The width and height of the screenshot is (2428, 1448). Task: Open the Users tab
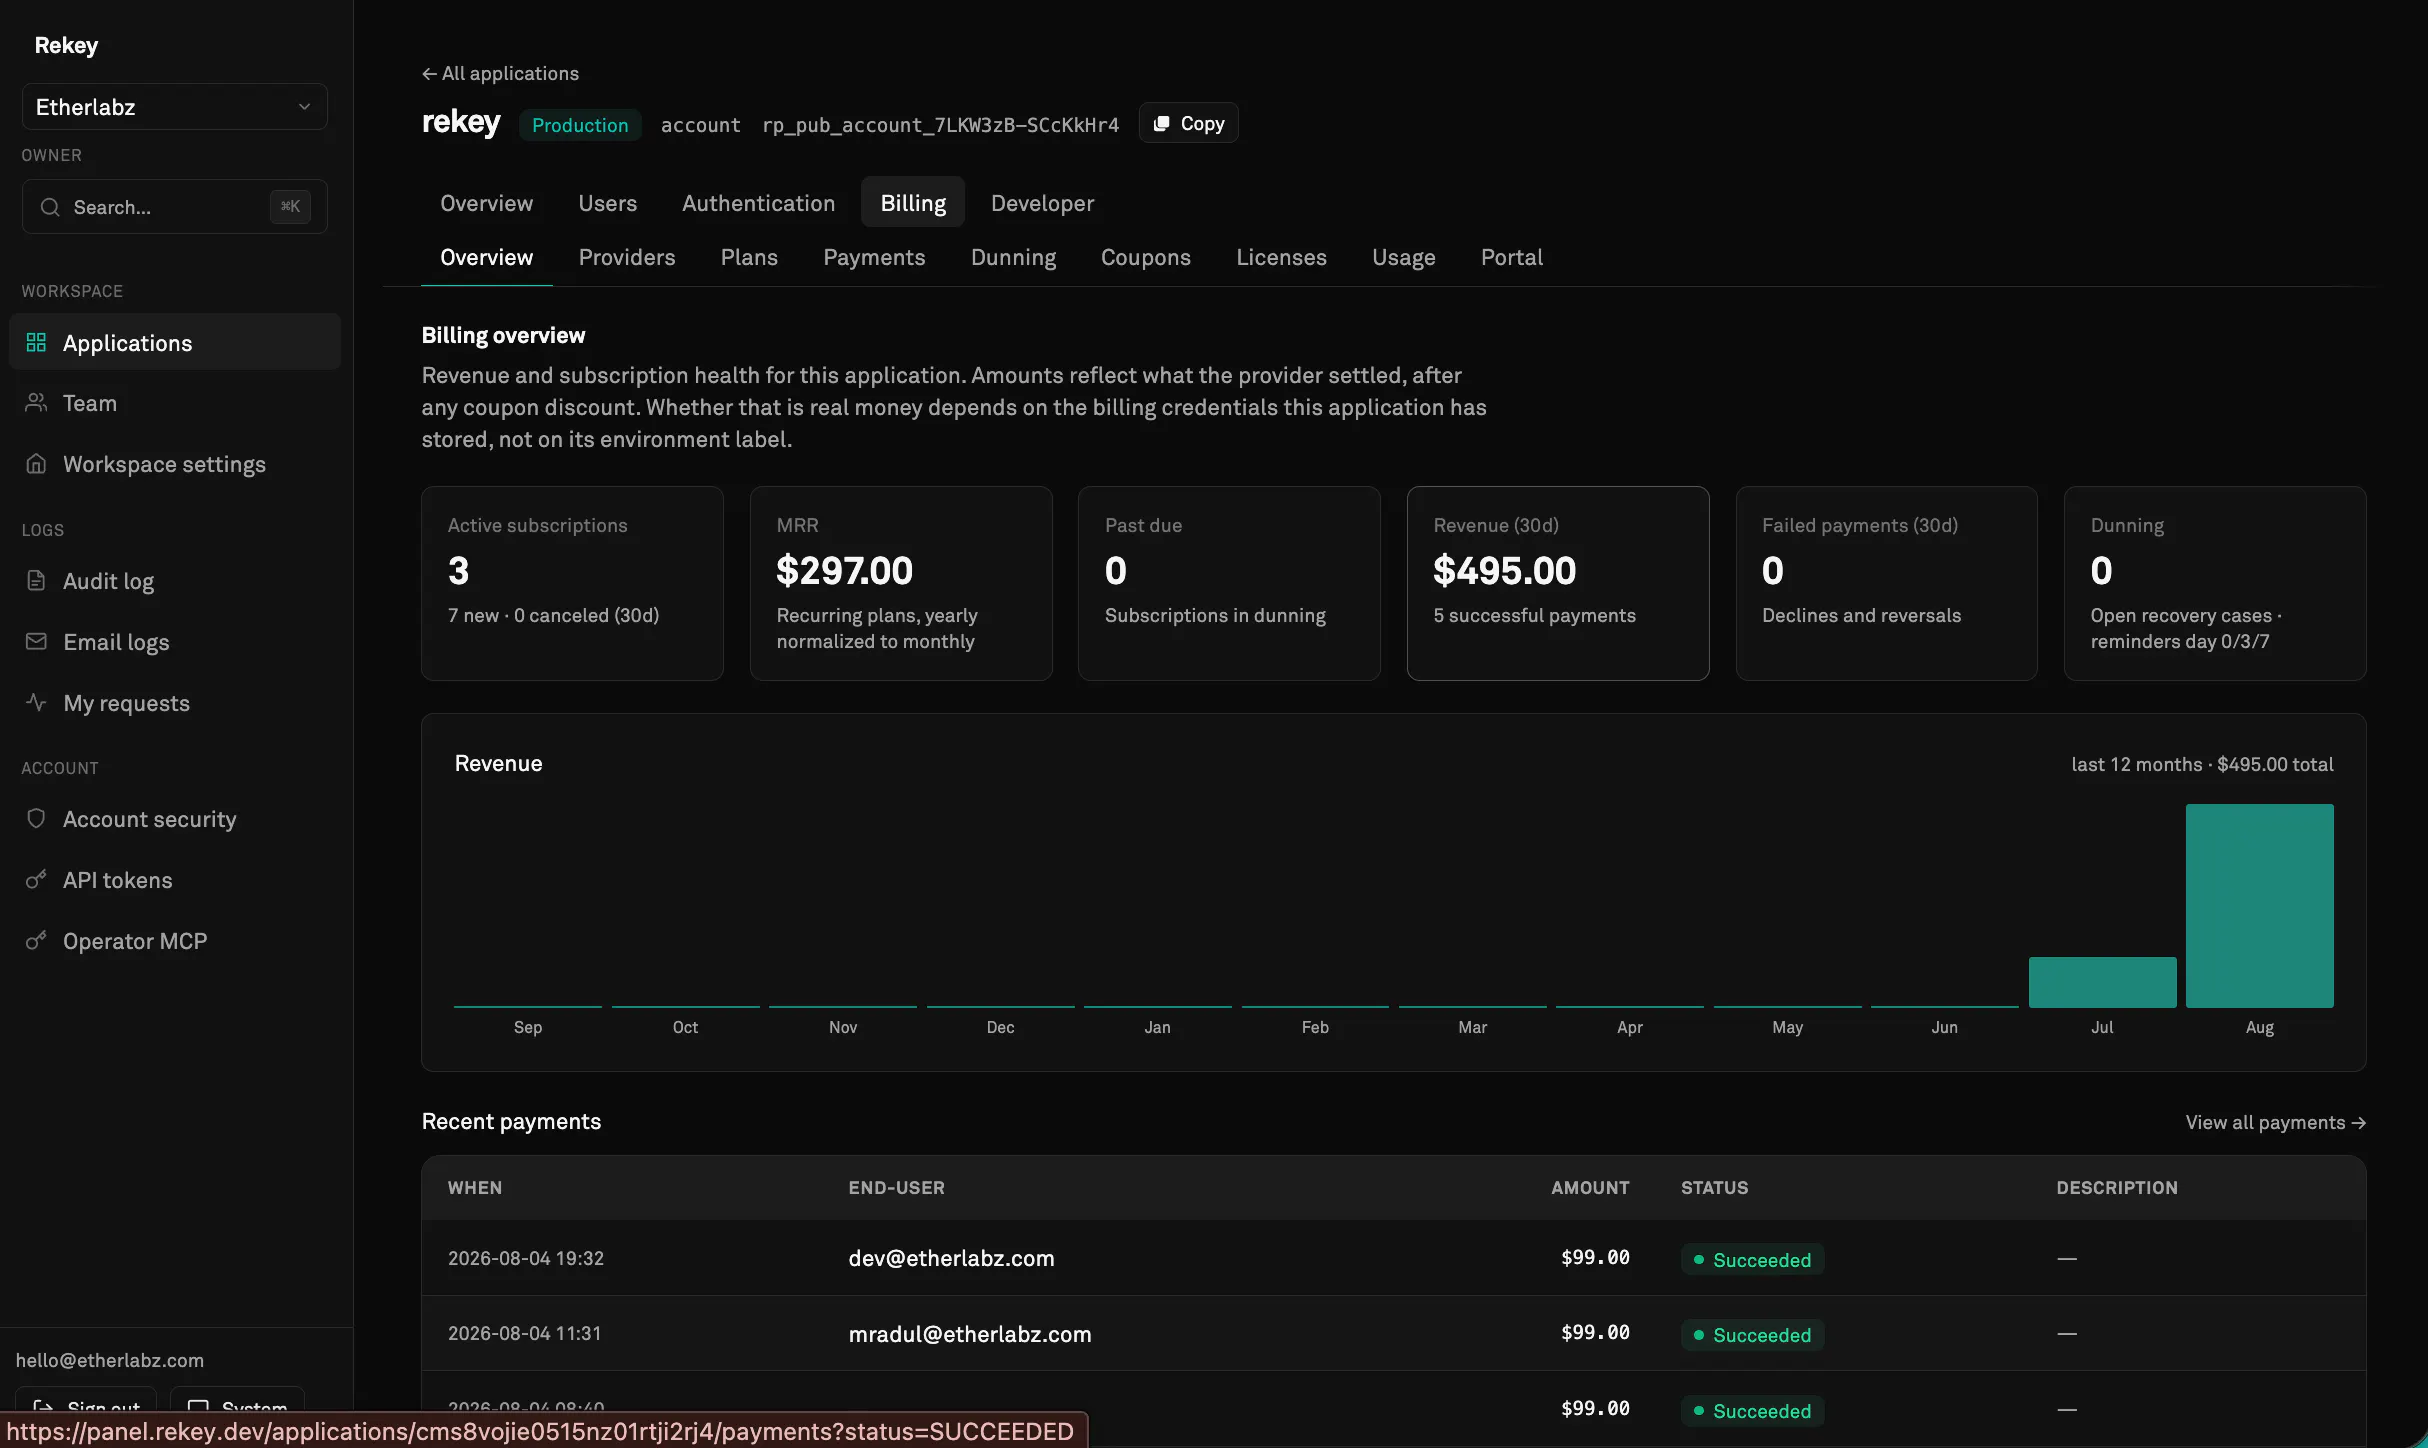point(607,203)
